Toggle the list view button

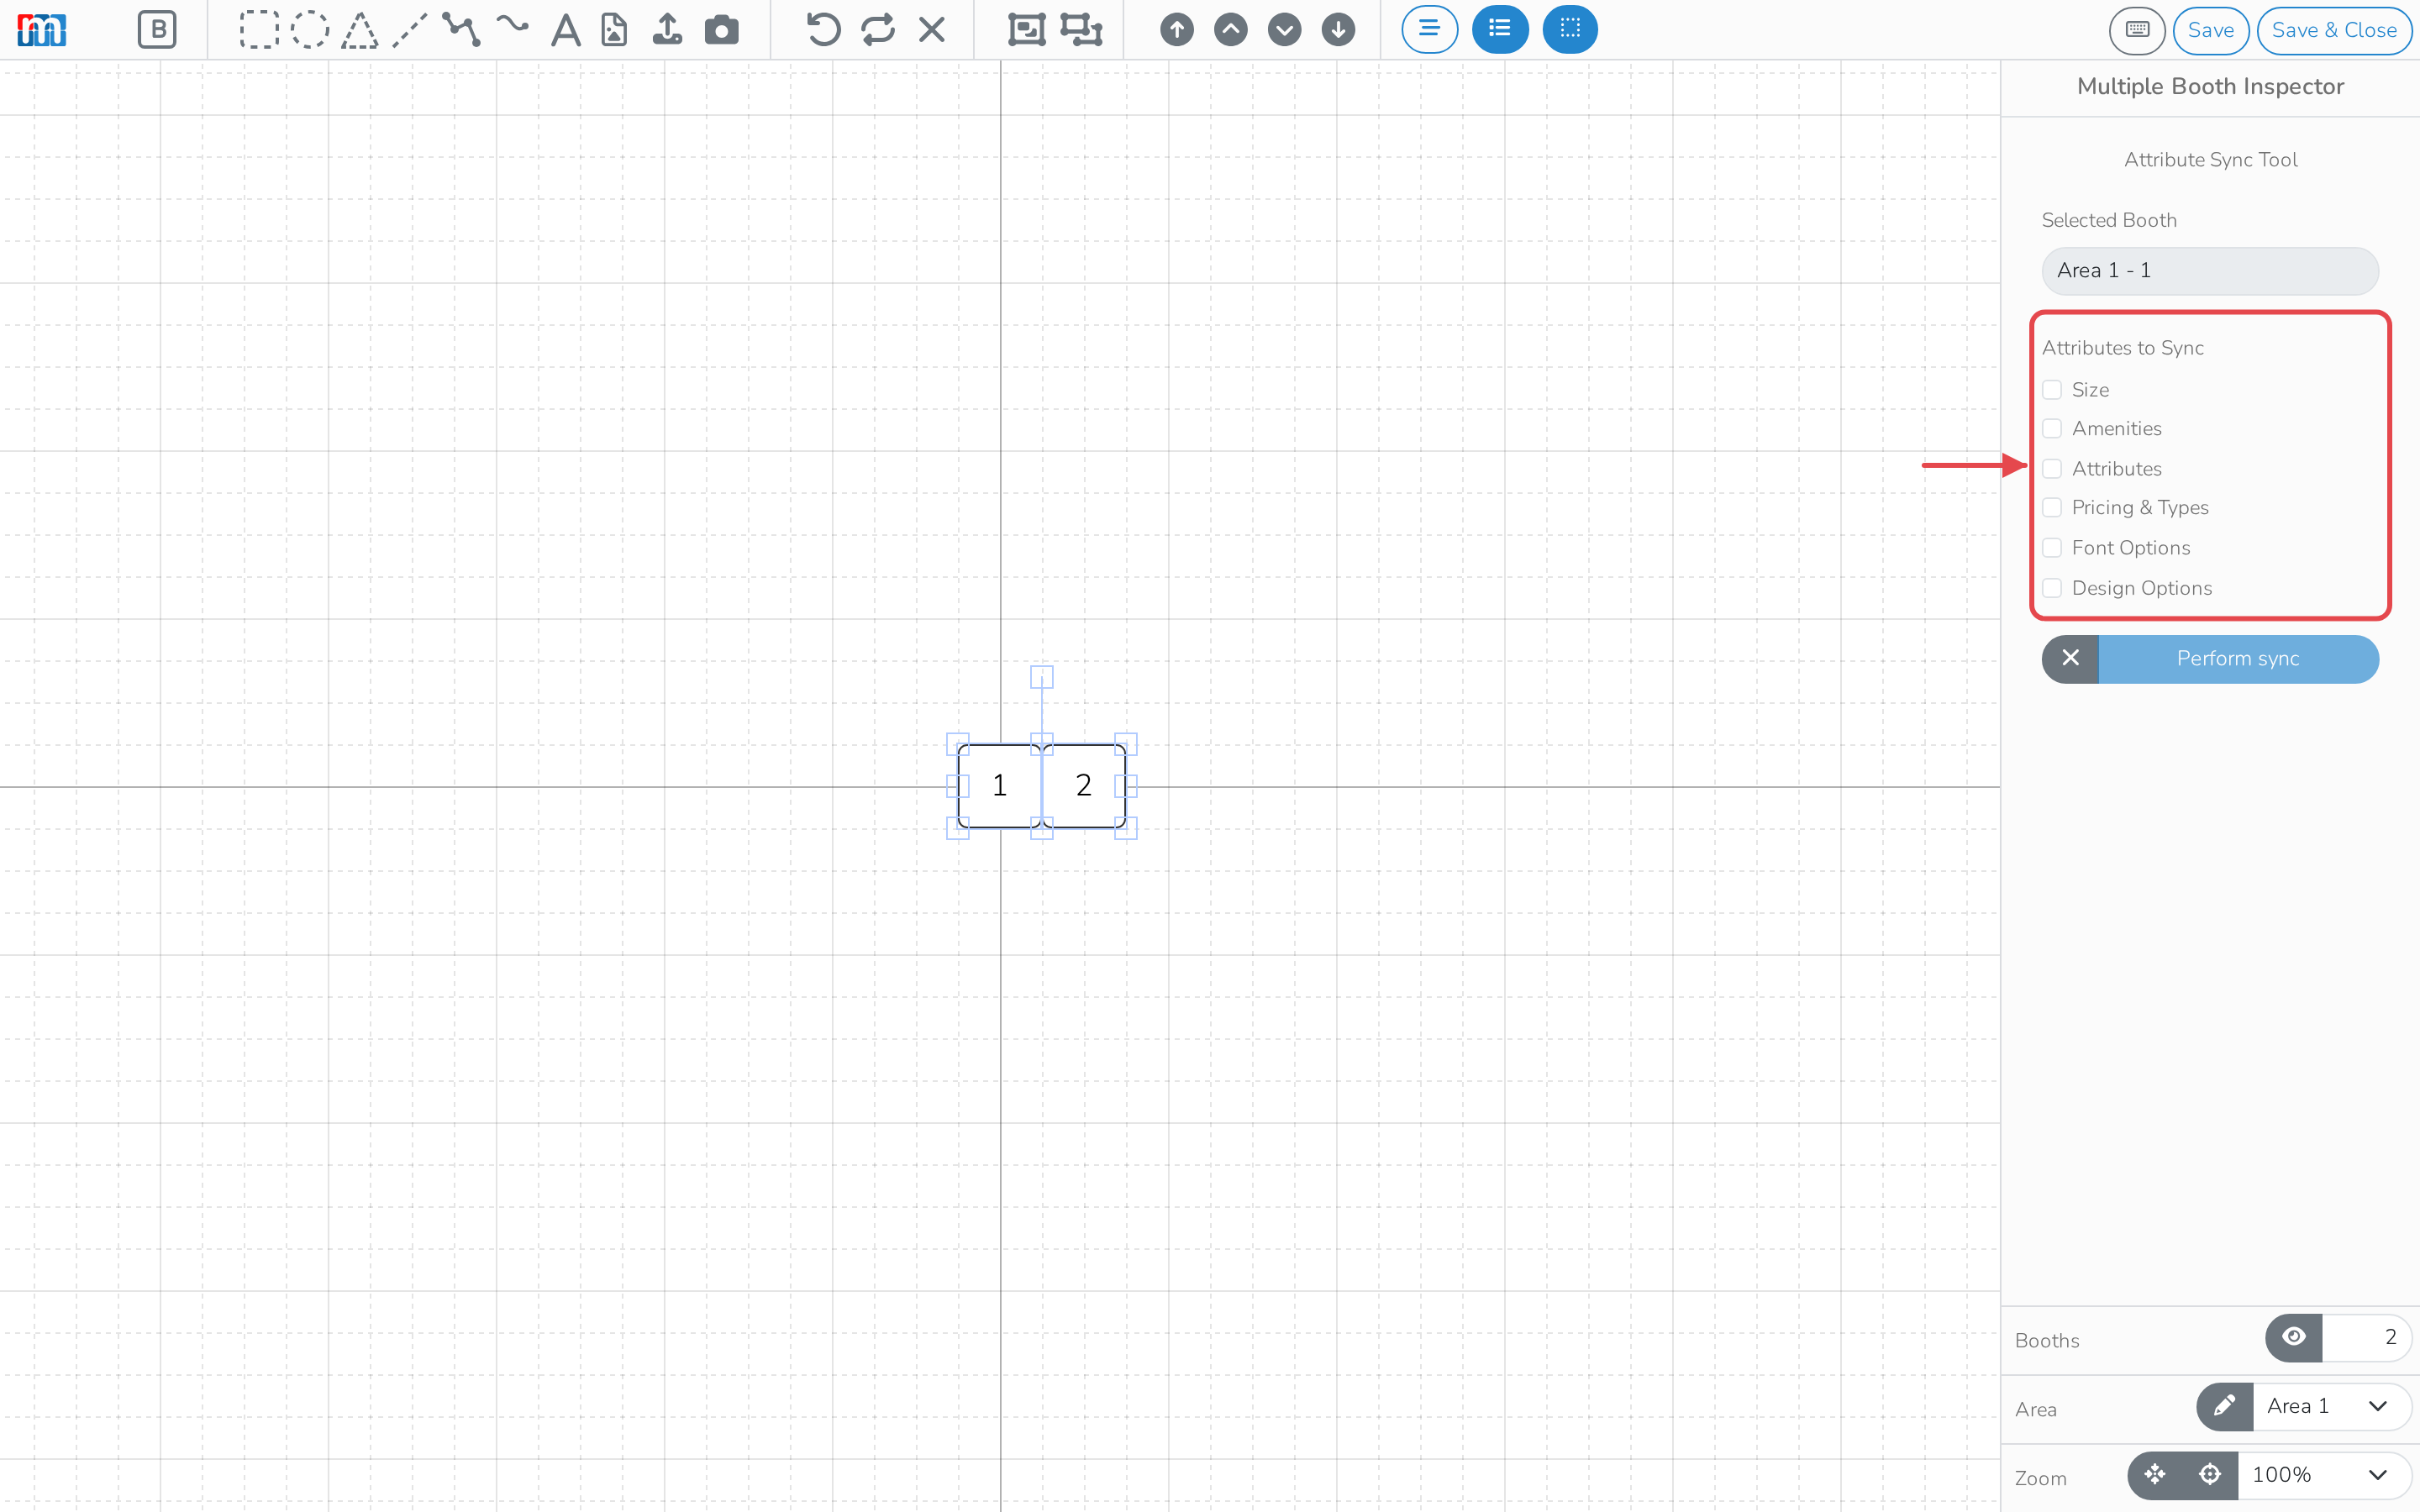(1500, 29)
